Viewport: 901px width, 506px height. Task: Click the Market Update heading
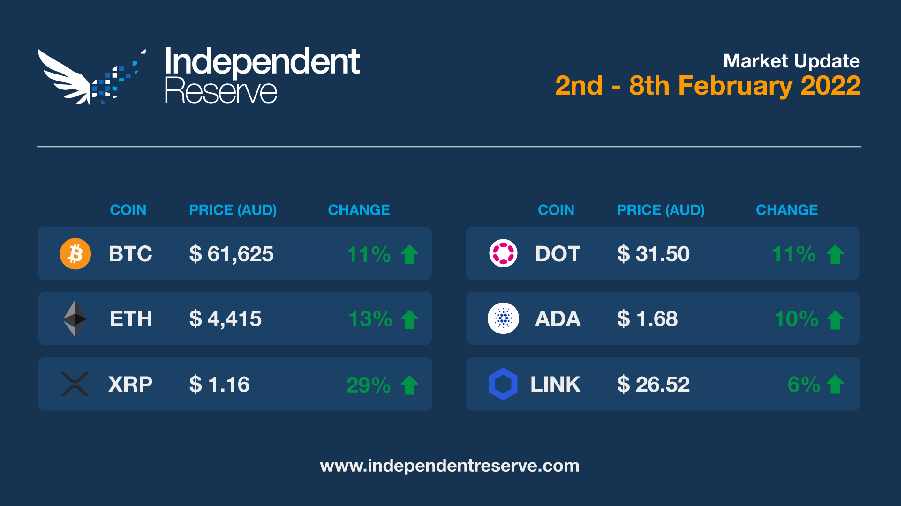(x=791, y=61)
